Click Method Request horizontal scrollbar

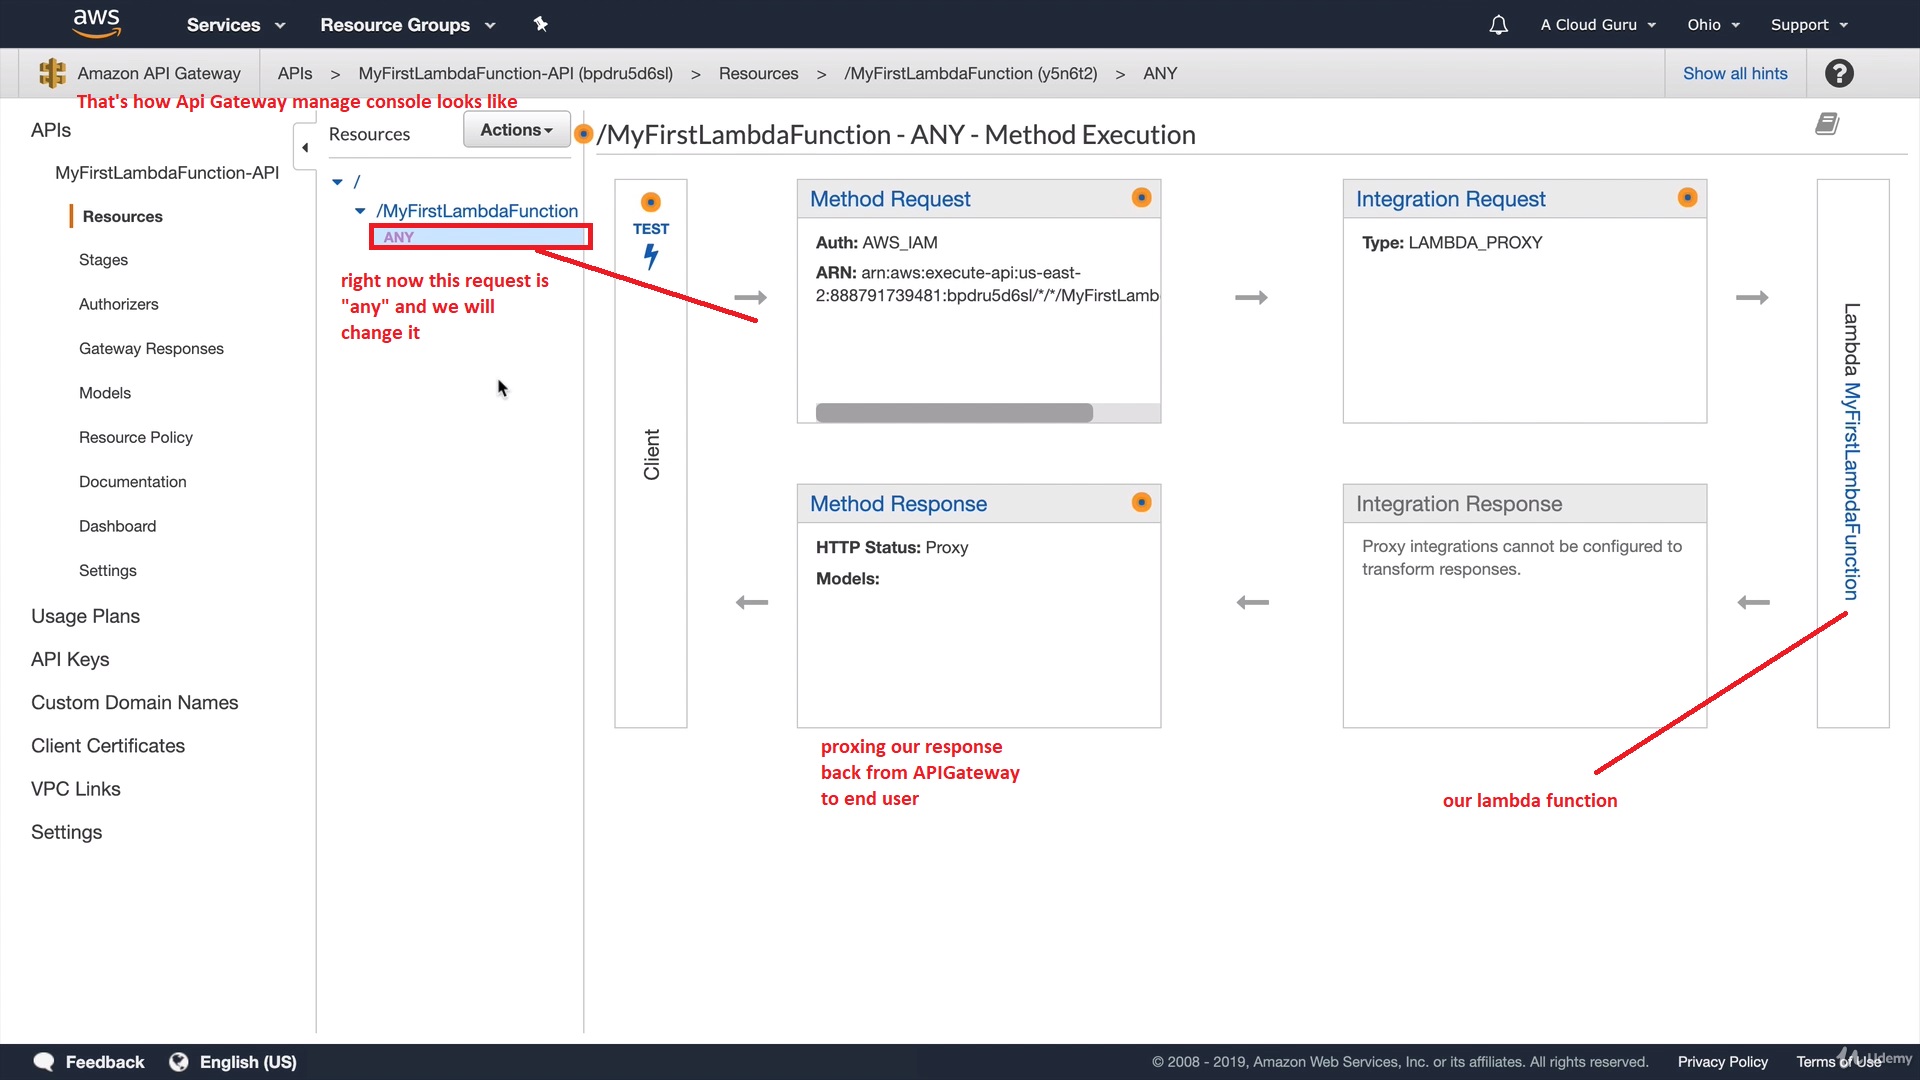tap(954, 413)
